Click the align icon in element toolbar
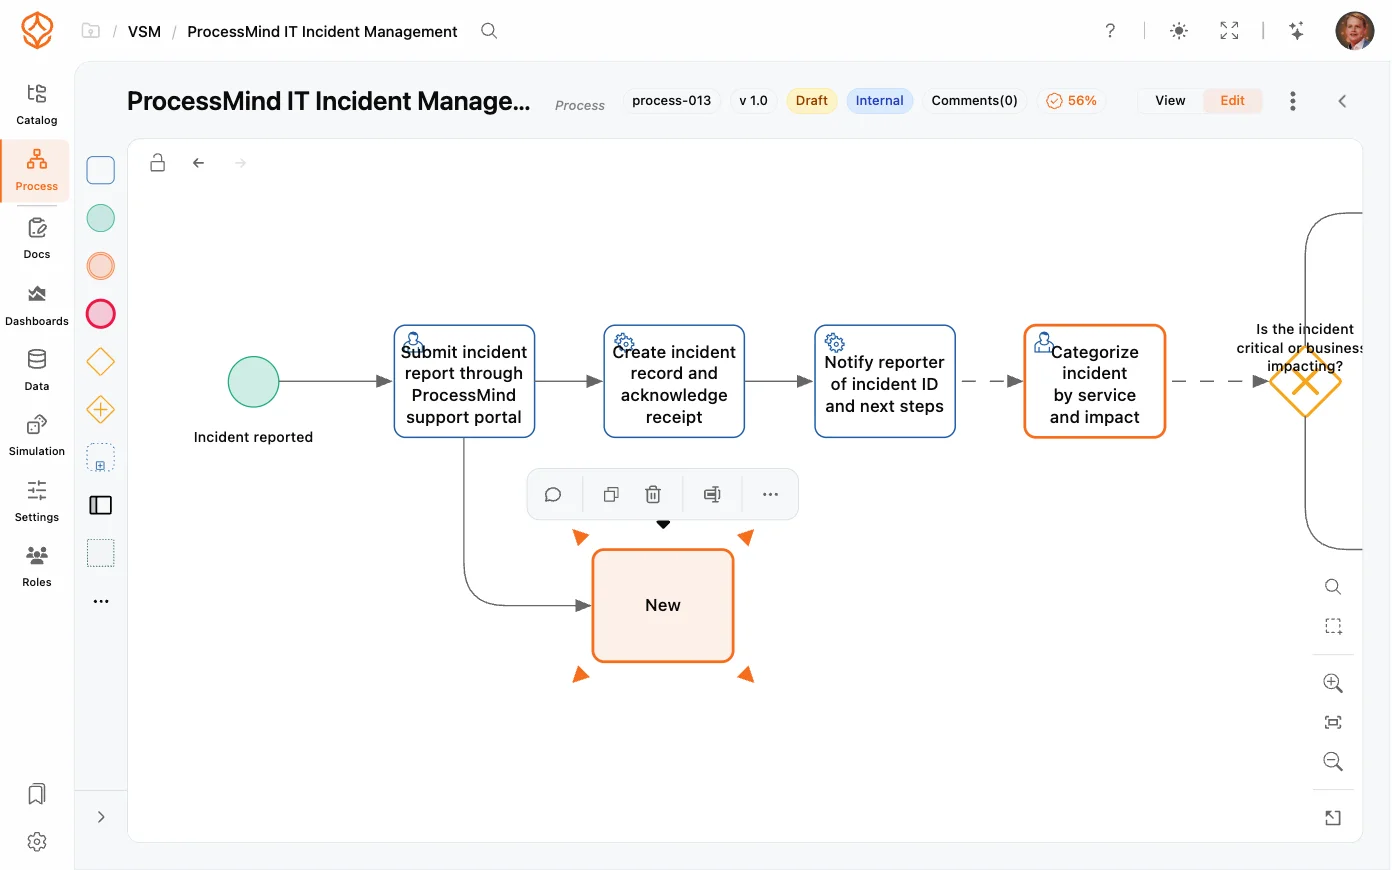The height and width of the screenshot is (870, 1392). tap(712, 494)
